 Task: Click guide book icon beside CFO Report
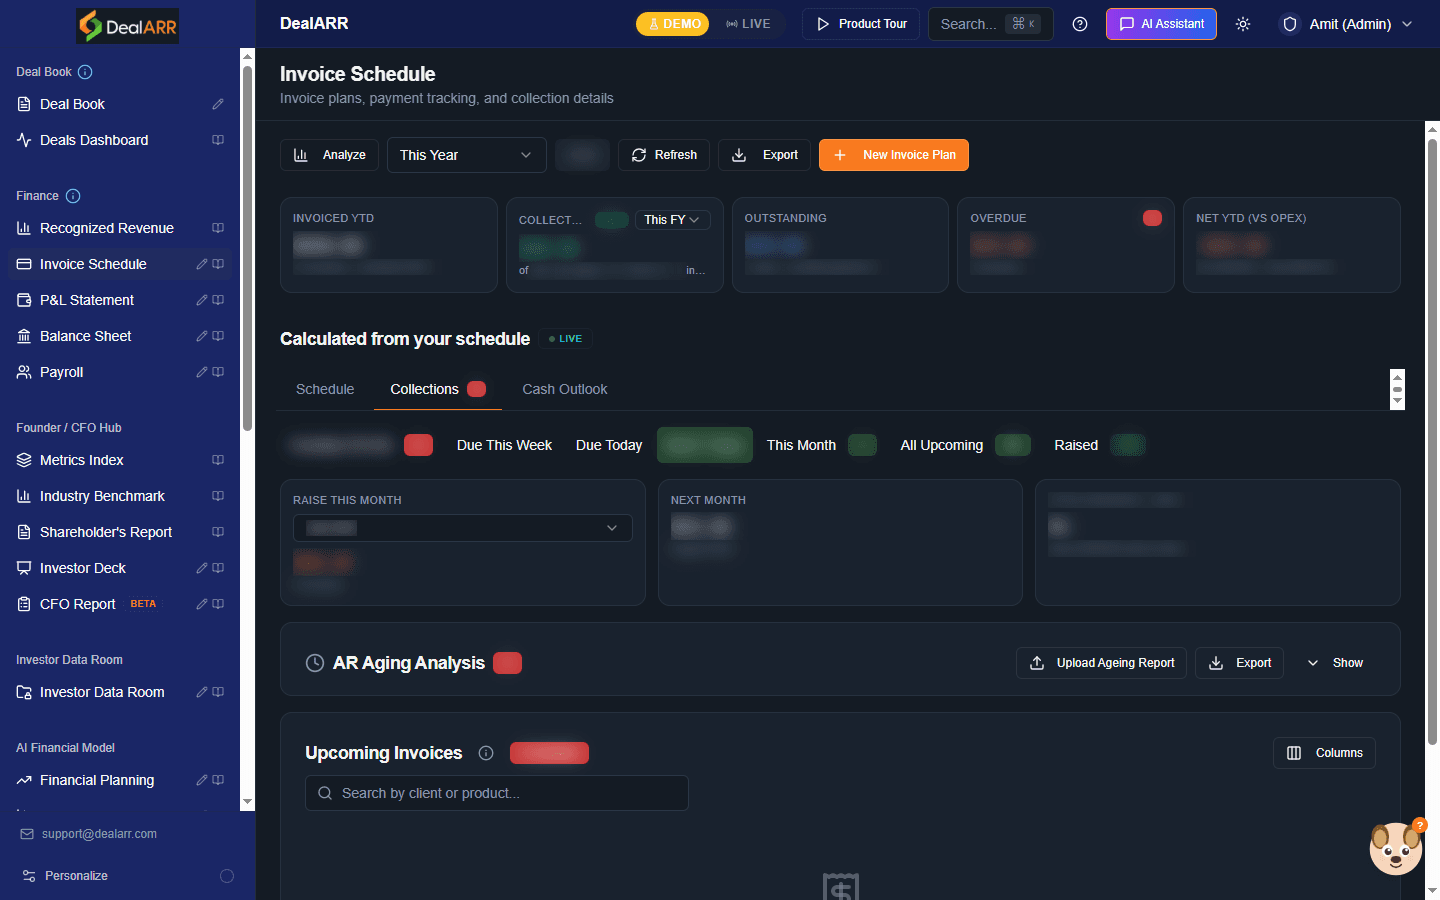(x=218, y=604)
